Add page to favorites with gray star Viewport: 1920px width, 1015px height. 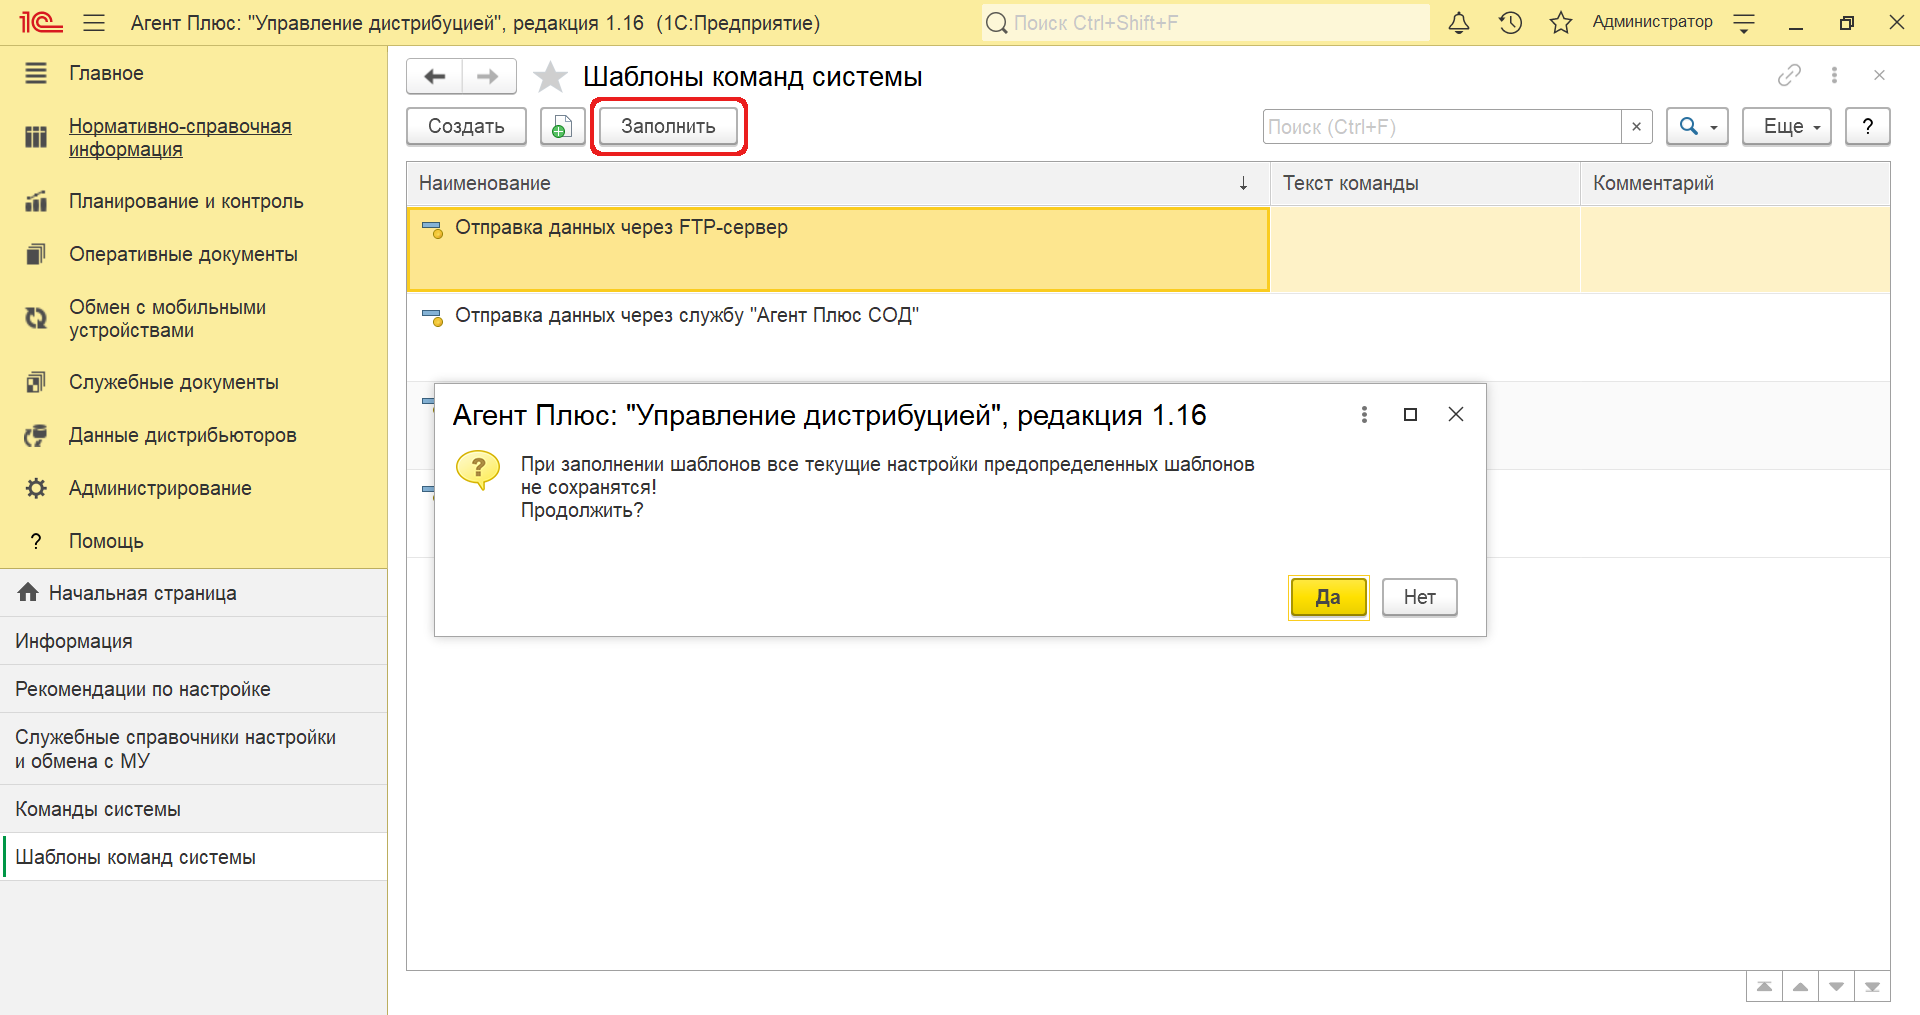(x=550, y=77)
